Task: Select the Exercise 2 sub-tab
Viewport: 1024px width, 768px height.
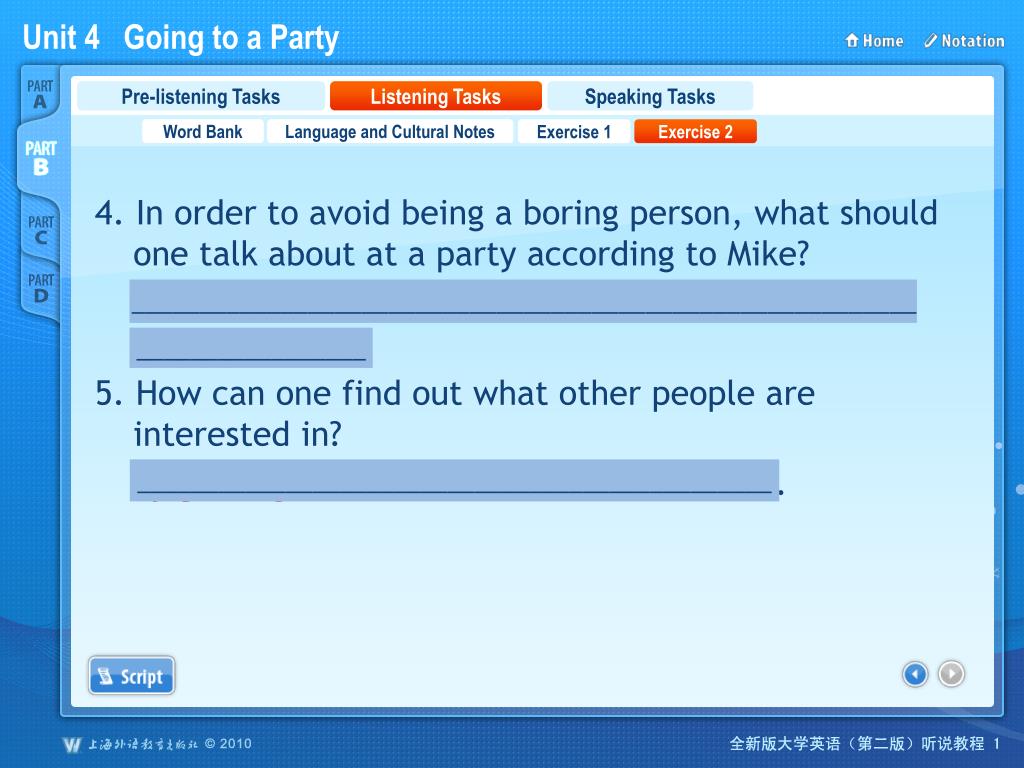Action: pos(696,132)
